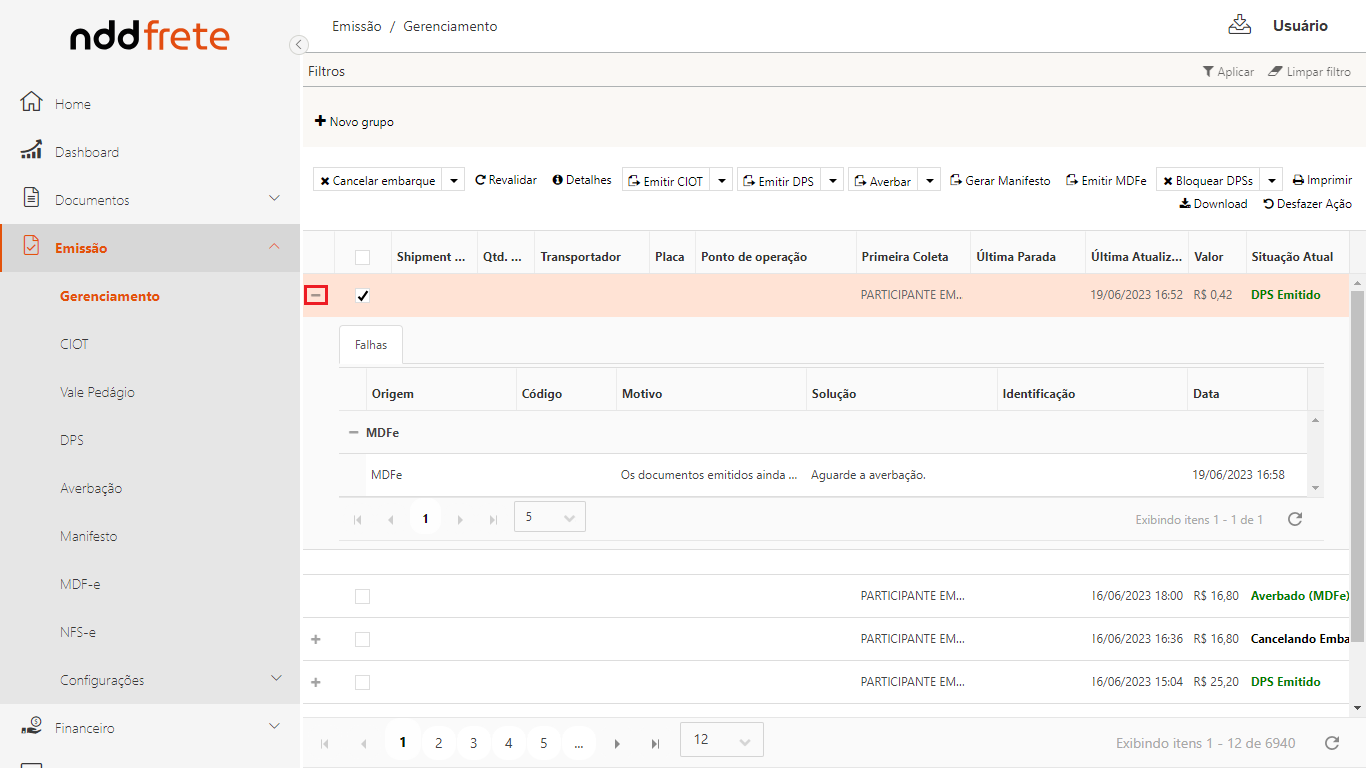The width and height of the screenshot is (1366, 768).
Task: Go to the last page of shipments
Action: 655,743
